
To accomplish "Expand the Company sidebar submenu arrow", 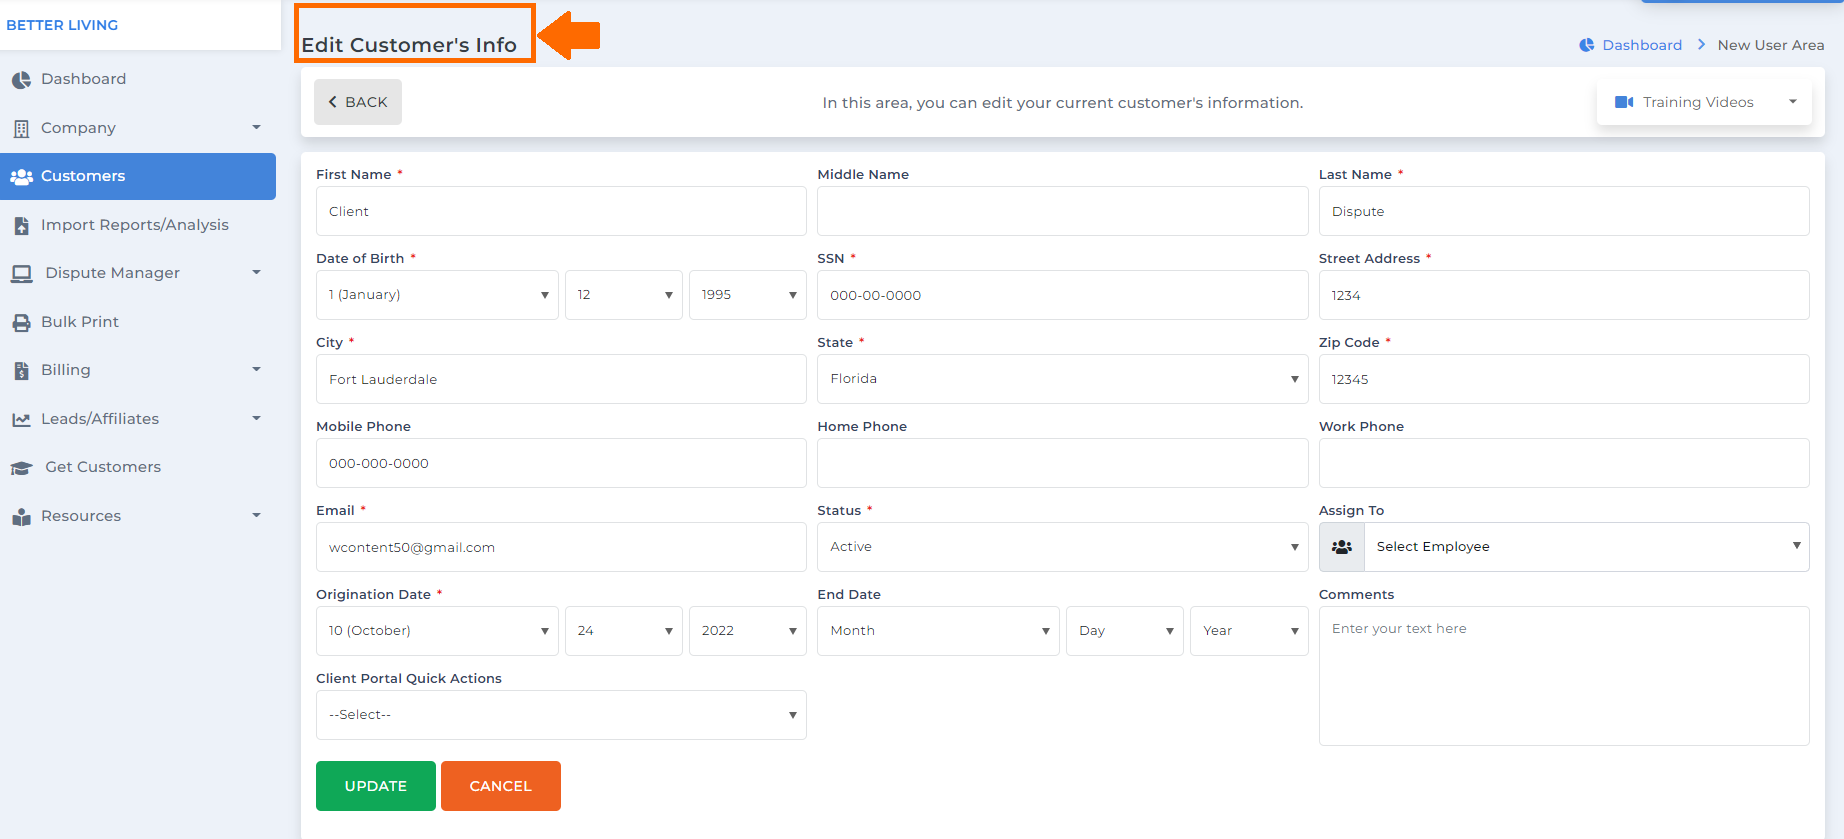I will (256, 128).
